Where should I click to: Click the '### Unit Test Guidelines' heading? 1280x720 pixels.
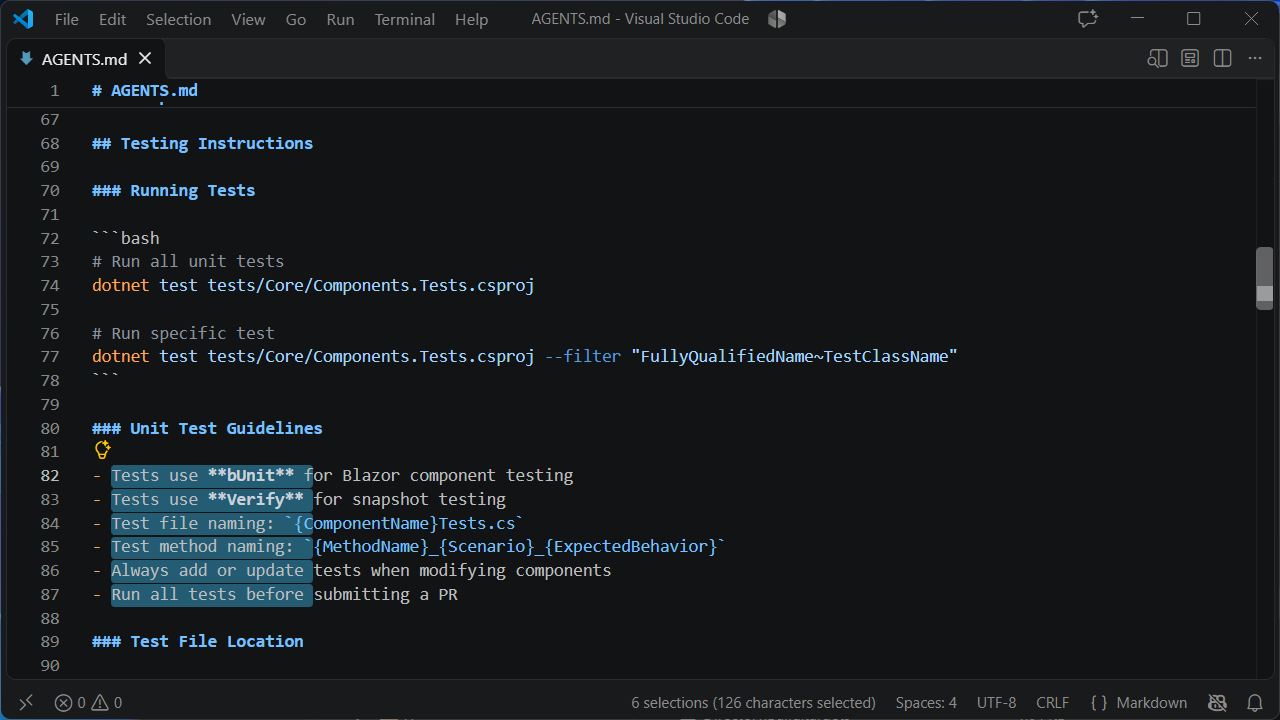pos(207,428)
